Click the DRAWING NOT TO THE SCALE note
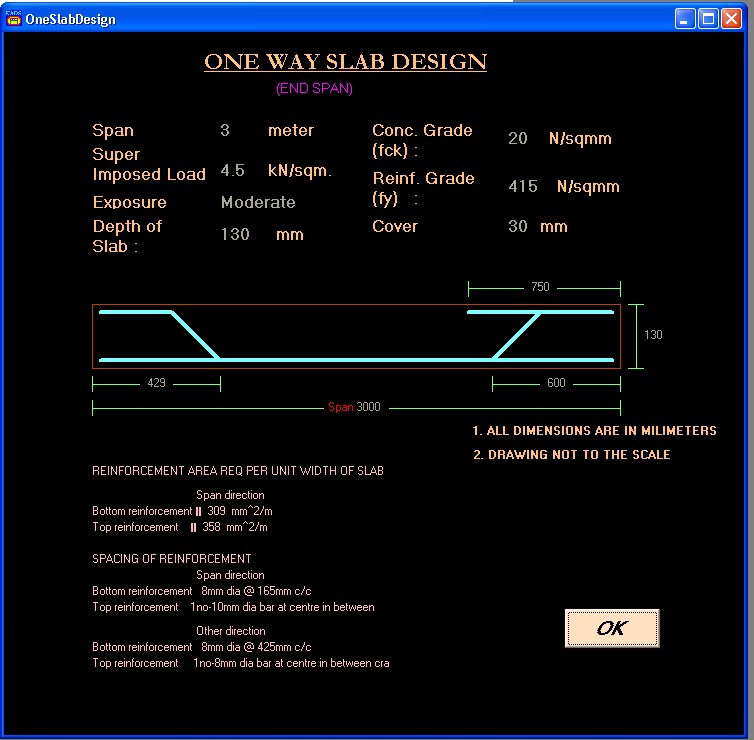This screenshot has width=754, height=740. click(x=572, y=455)
